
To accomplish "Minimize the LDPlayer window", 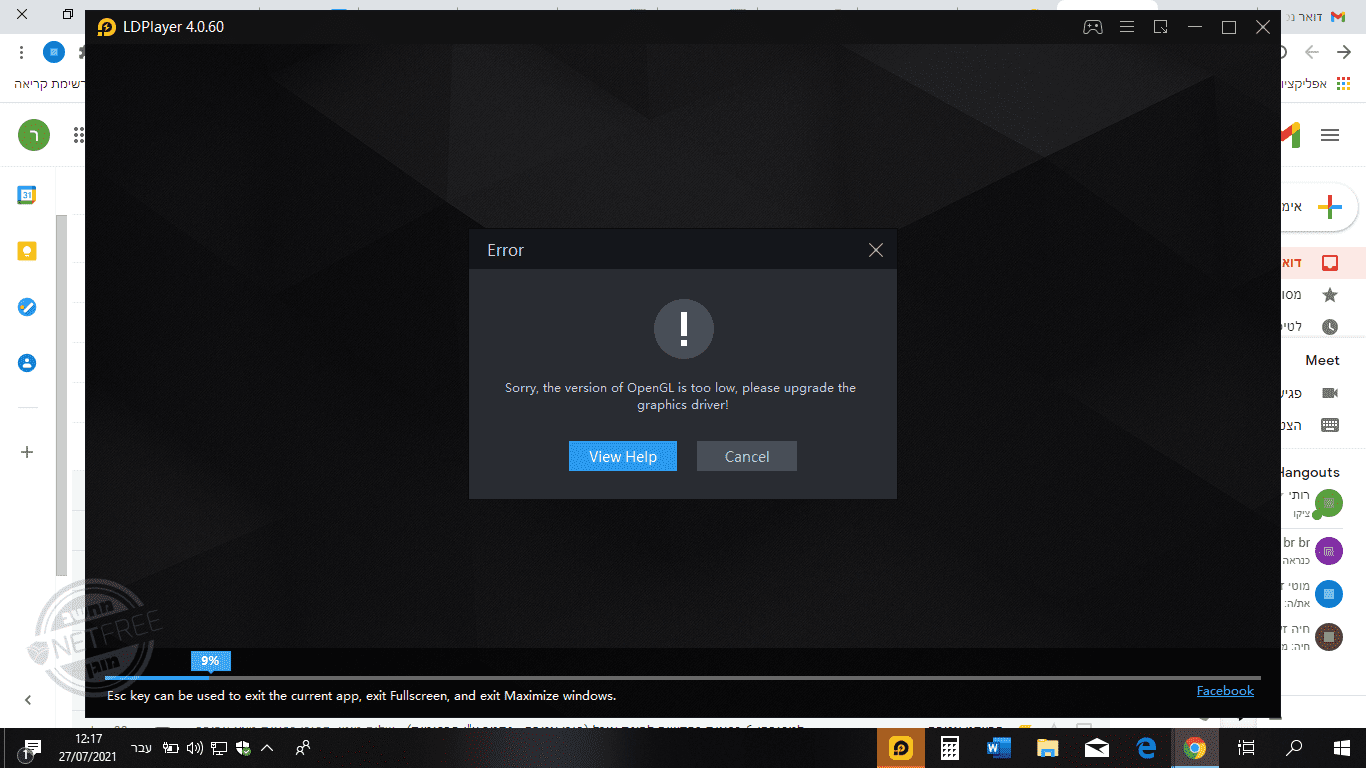I will (1195, 27).
